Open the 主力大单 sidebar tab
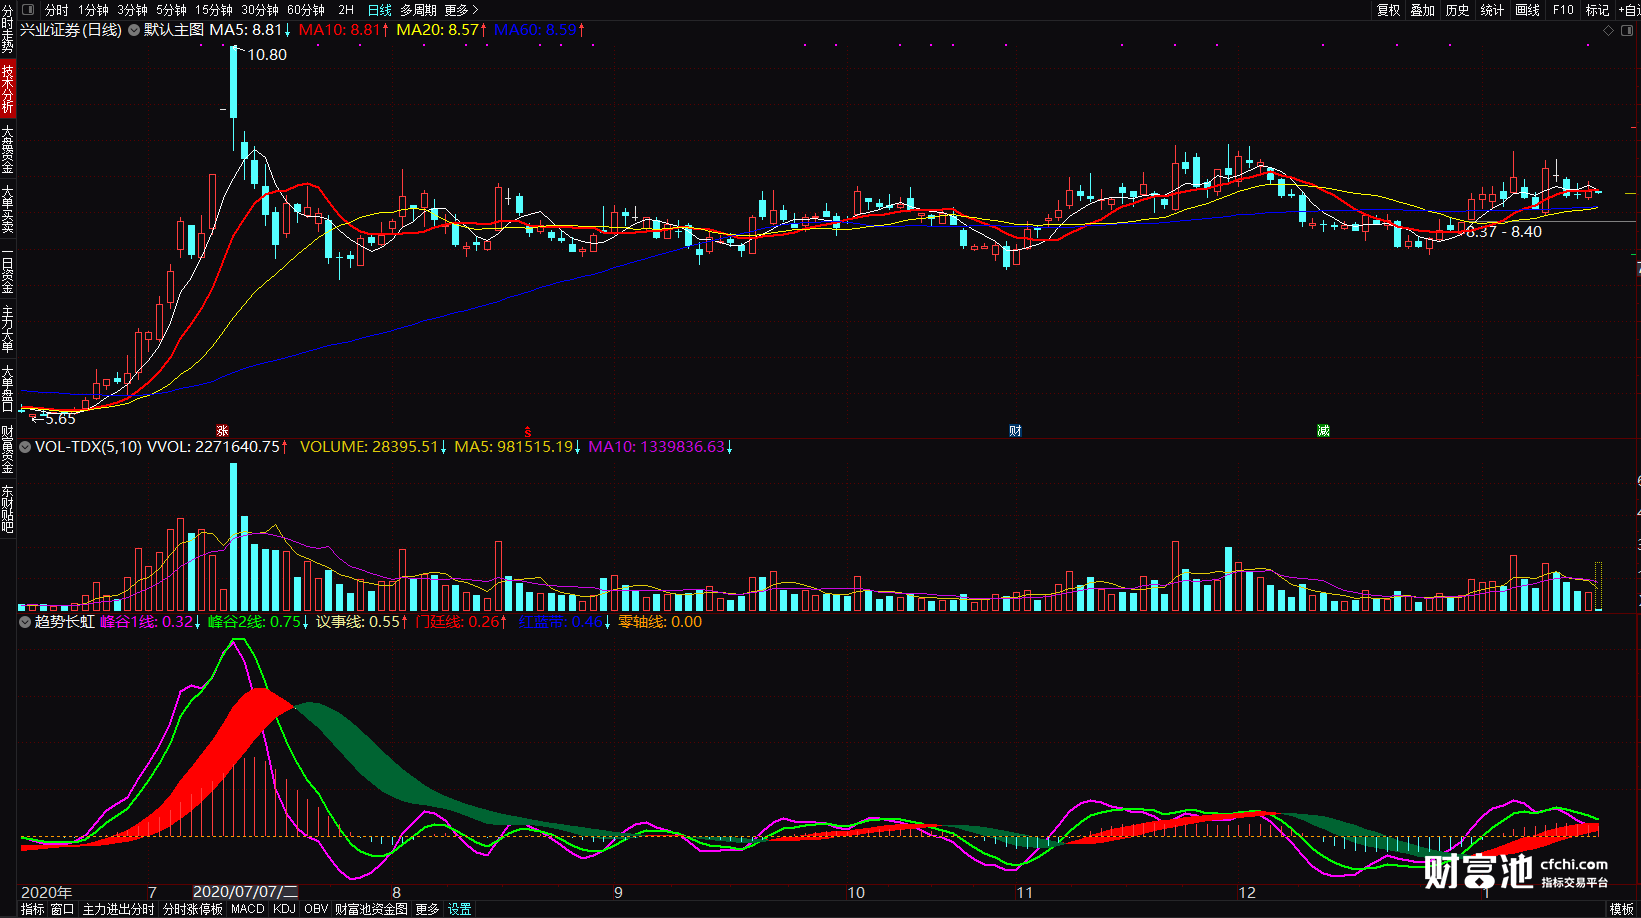 [x=8, y=329]
